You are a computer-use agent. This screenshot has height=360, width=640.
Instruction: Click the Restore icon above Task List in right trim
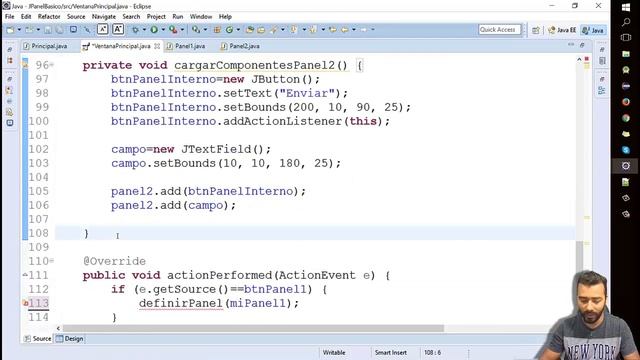tap(602, 49)
